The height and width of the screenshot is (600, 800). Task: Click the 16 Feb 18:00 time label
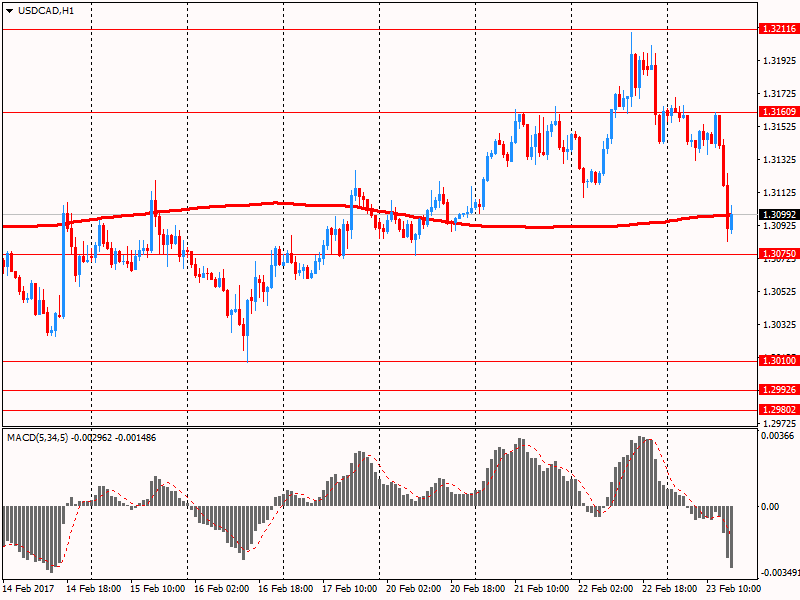286,589
